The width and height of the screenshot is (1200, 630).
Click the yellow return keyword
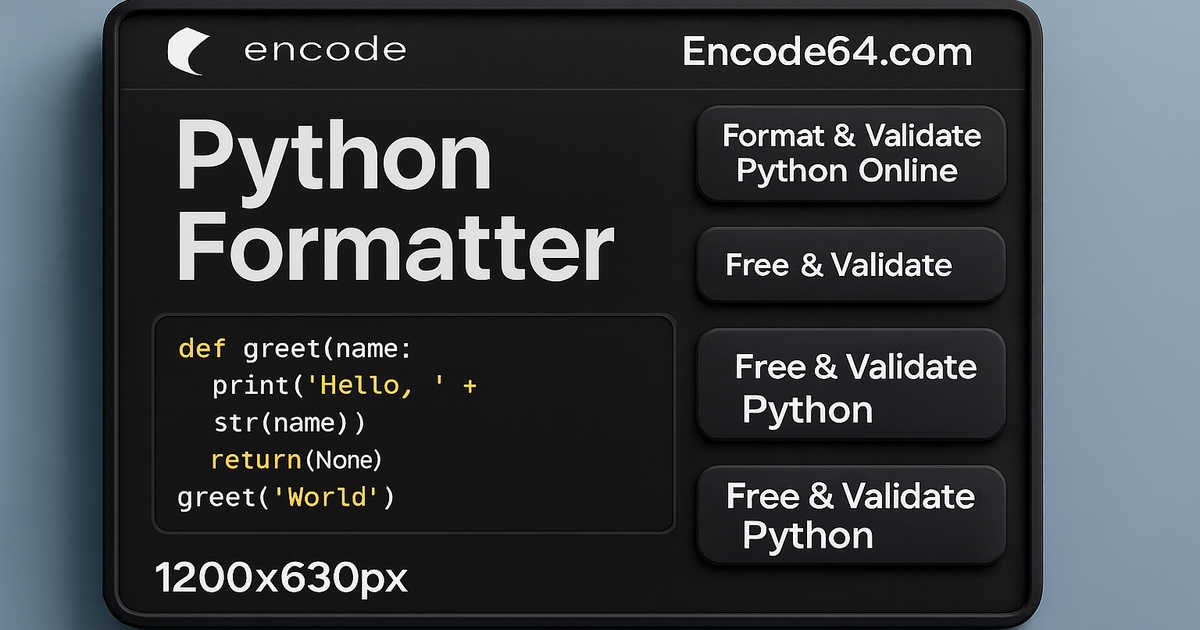(x=255, y=460)
